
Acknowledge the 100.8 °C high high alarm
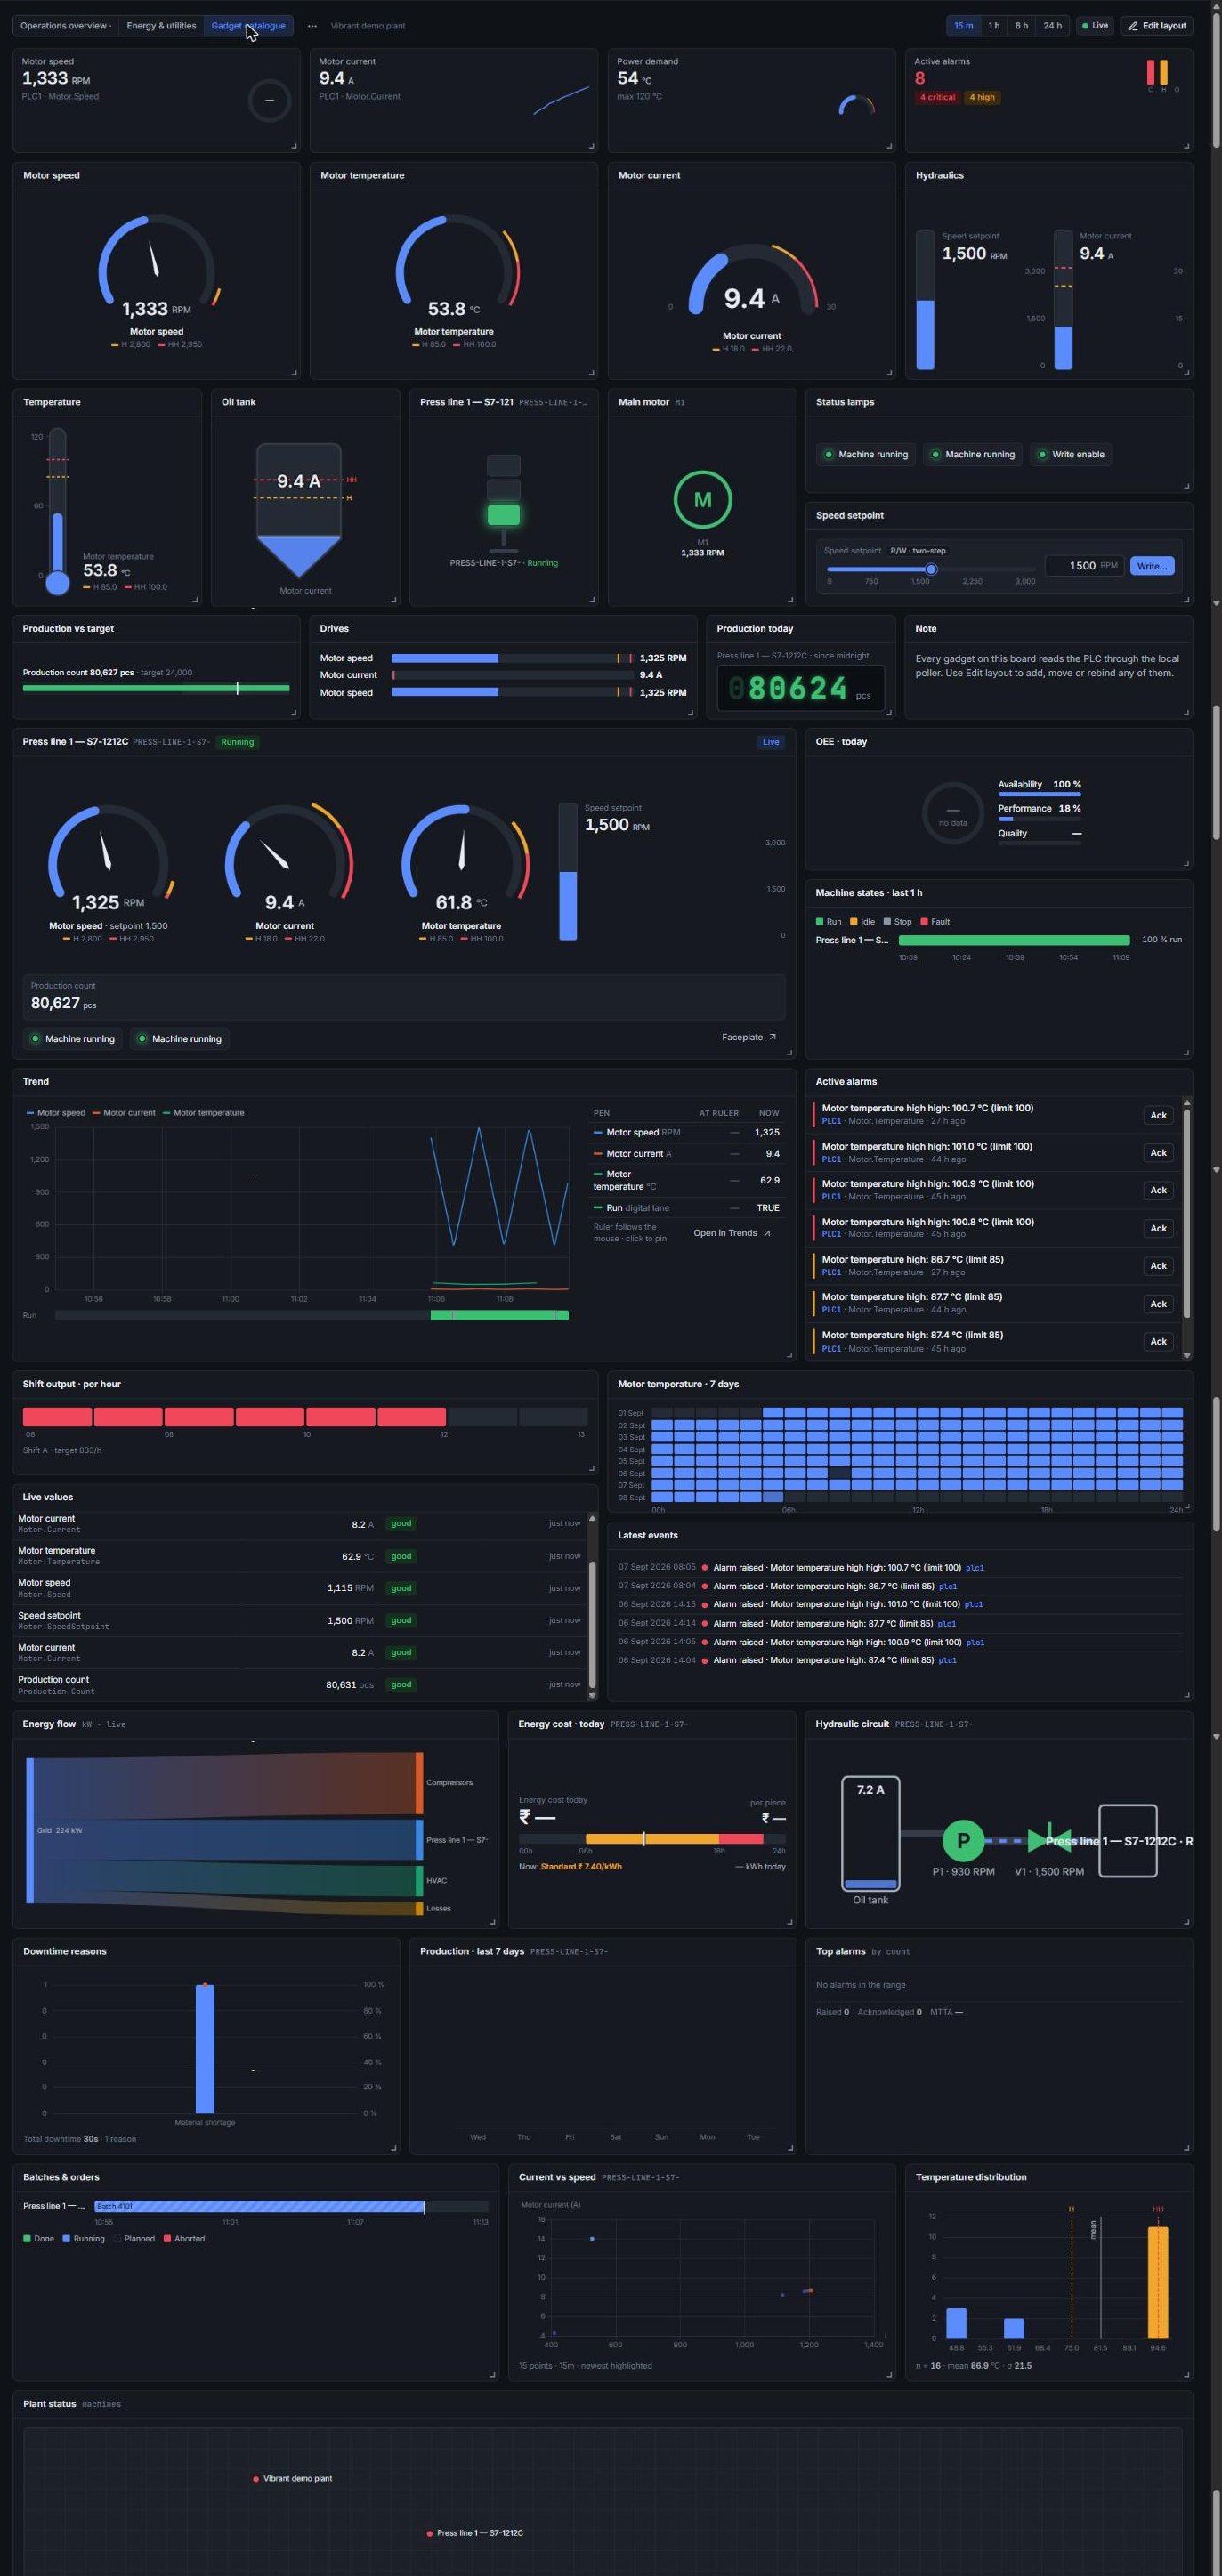click(1158, 1228)
